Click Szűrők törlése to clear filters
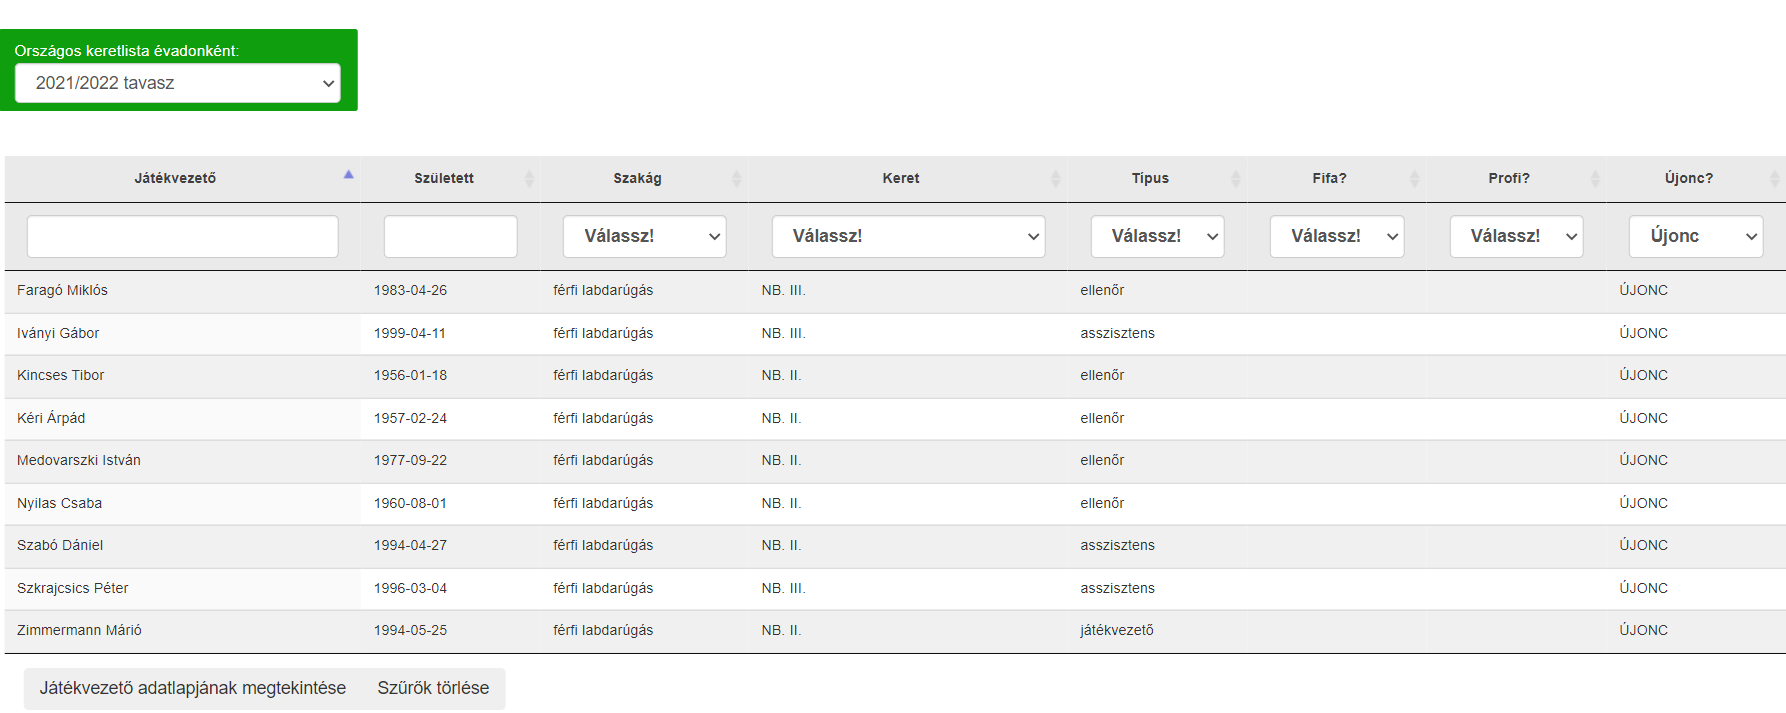Screen dimensions: 1786x713 point(433,688)
